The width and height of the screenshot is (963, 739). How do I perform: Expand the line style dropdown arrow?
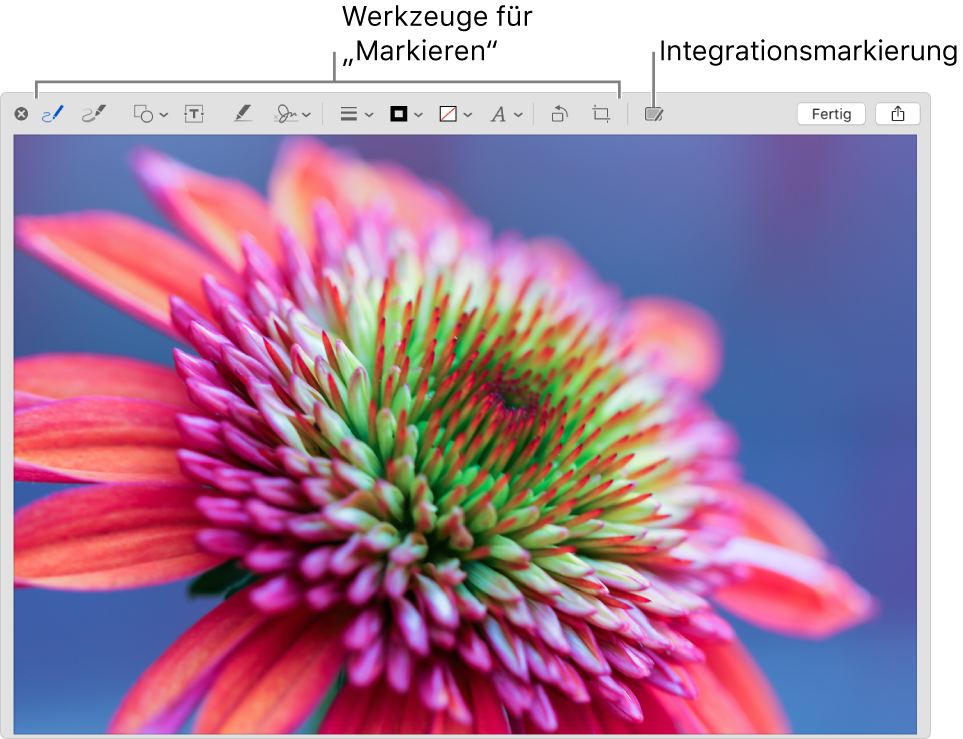pyautogui.click(x=369, y=115)
